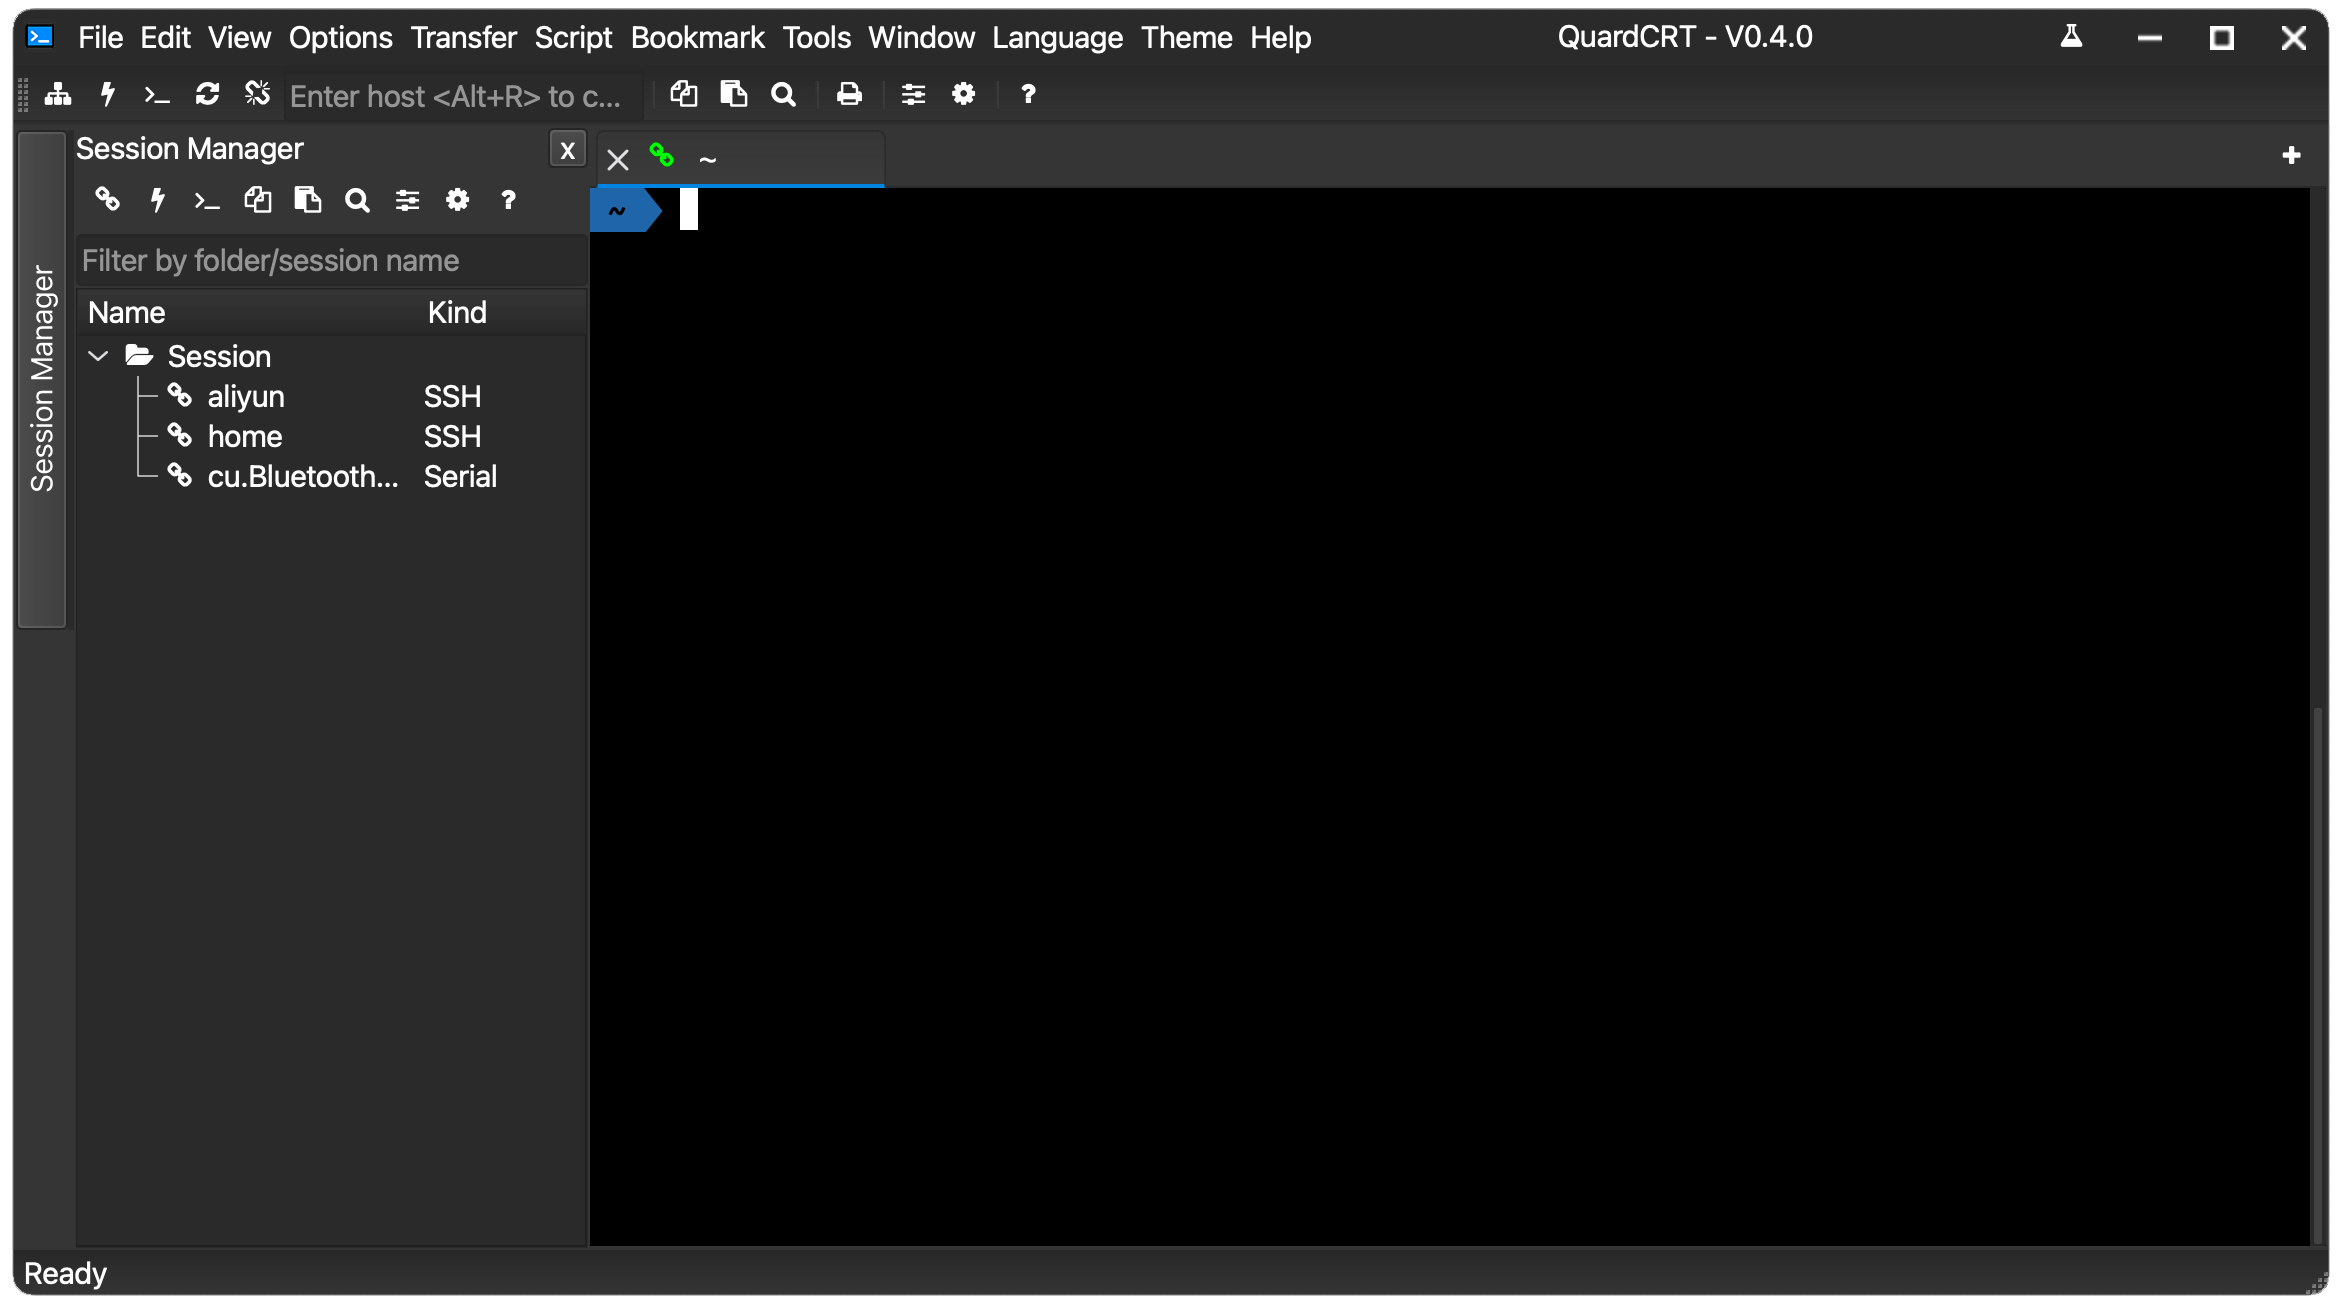This screenshot has height=1312, width=2350.
Task: Click the find magnifier icon in main toolbar
Action: pos(784,95)
